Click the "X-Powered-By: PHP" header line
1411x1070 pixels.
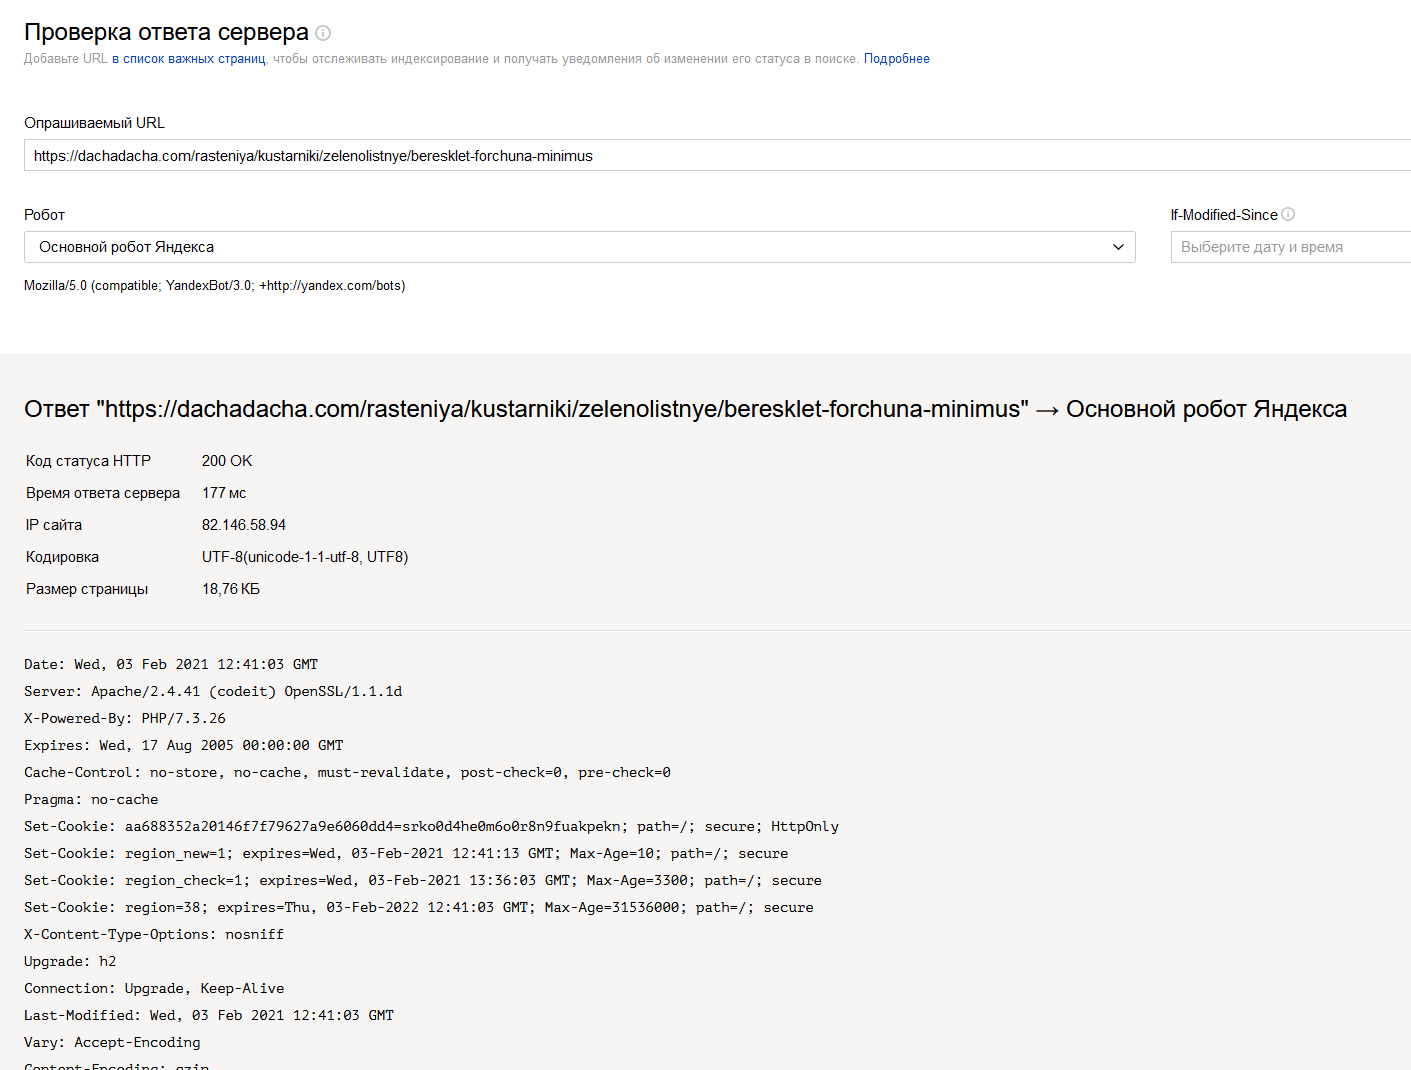click(125, 719)
